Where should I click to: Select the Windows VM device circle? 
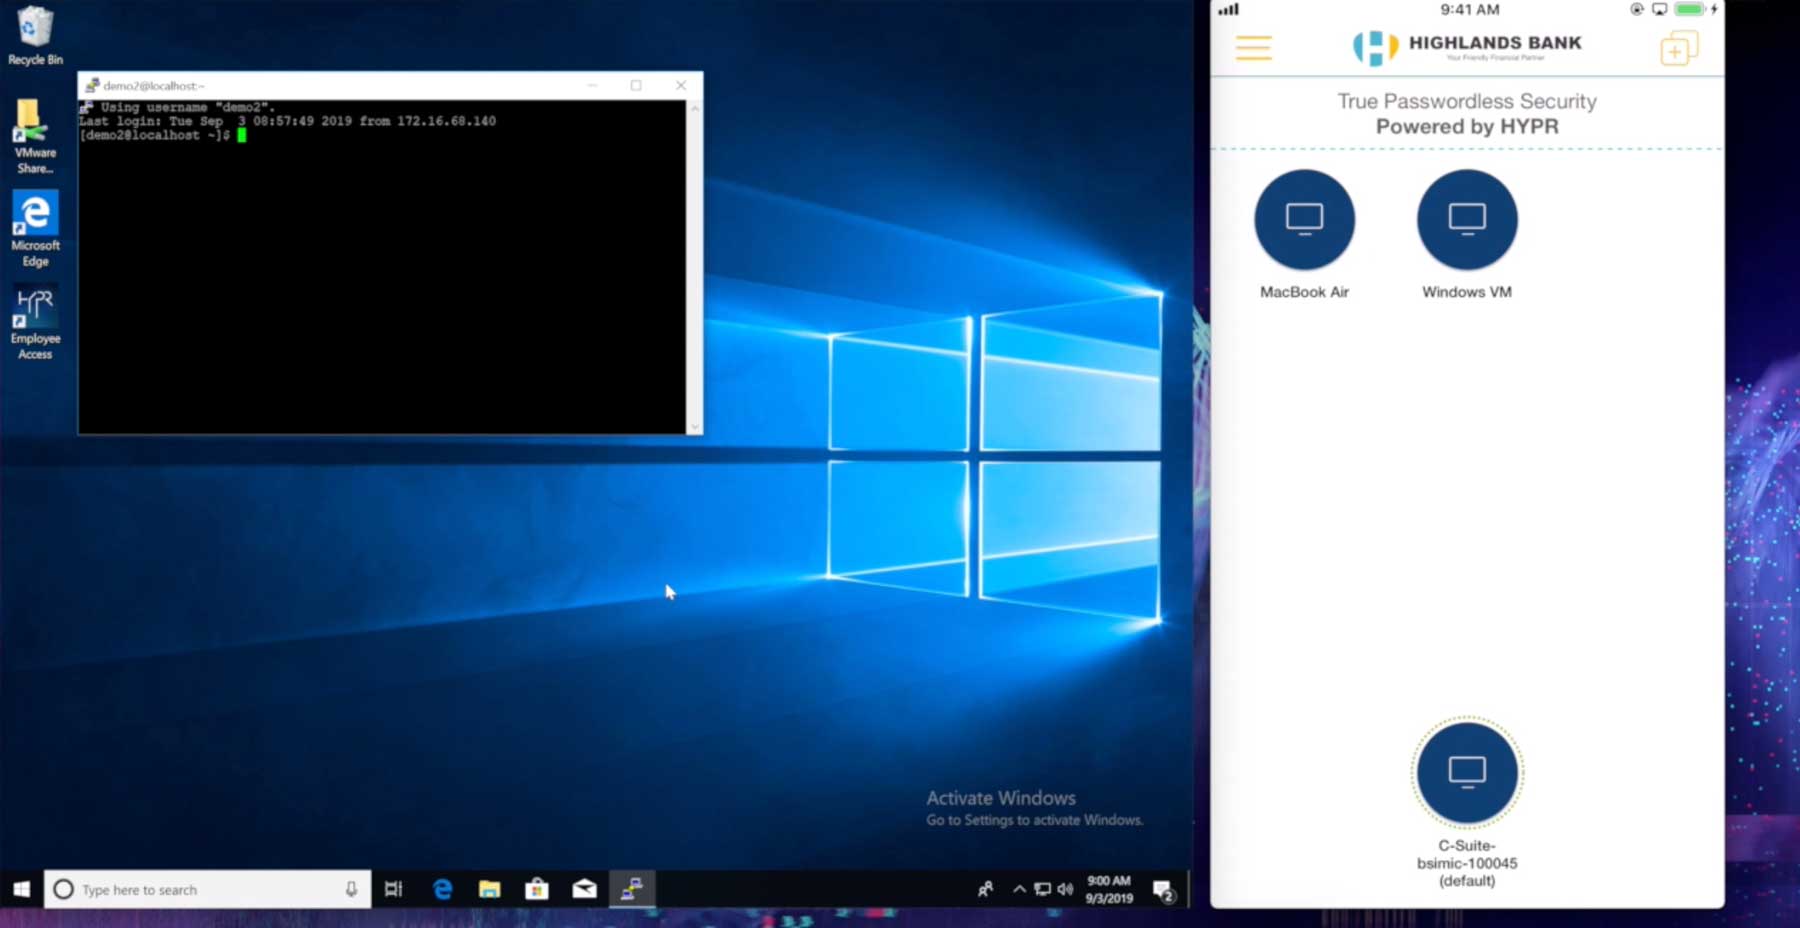click(1467, 219)
